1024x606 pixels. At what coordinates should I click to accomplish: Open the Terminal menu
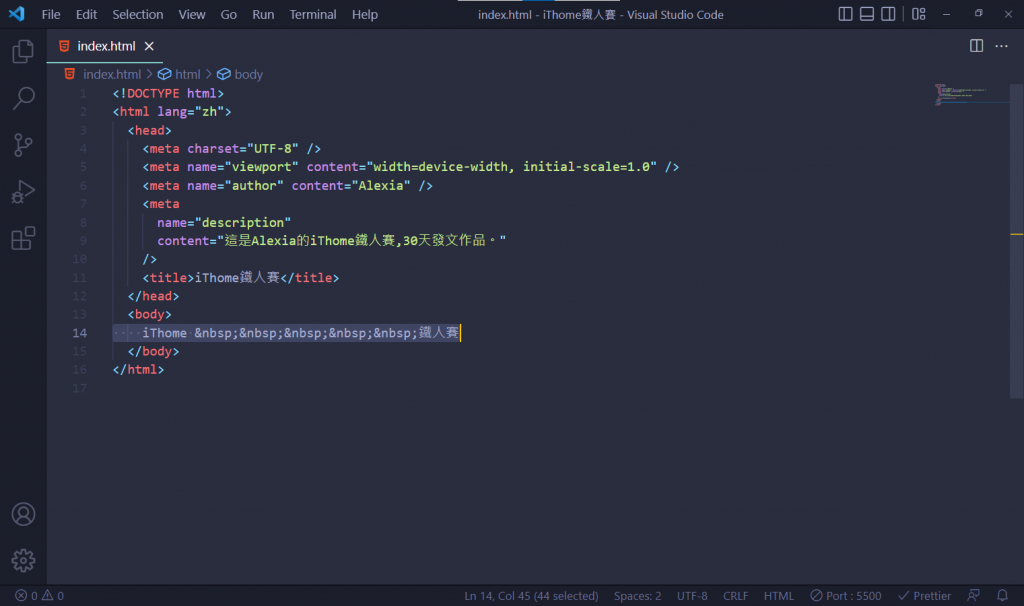coord(313,14)
